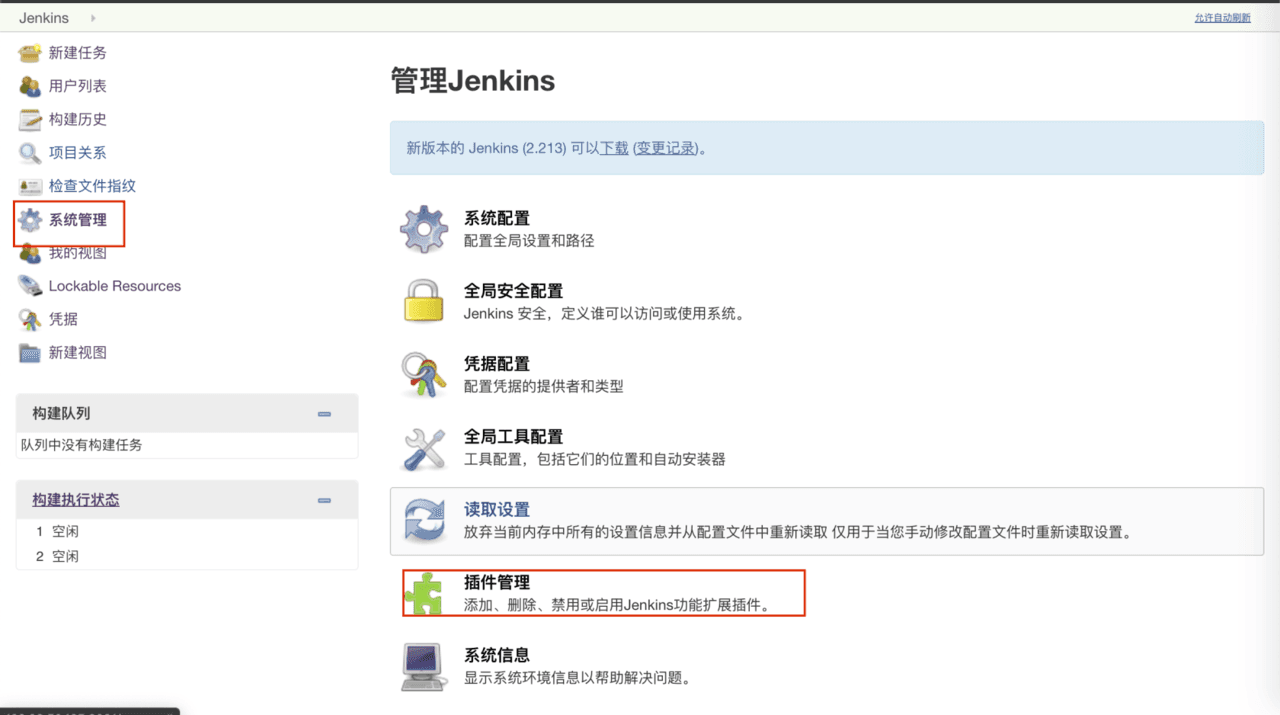Open the 新建视图 link label
The image size is (1280, 715).
(78, 352)
